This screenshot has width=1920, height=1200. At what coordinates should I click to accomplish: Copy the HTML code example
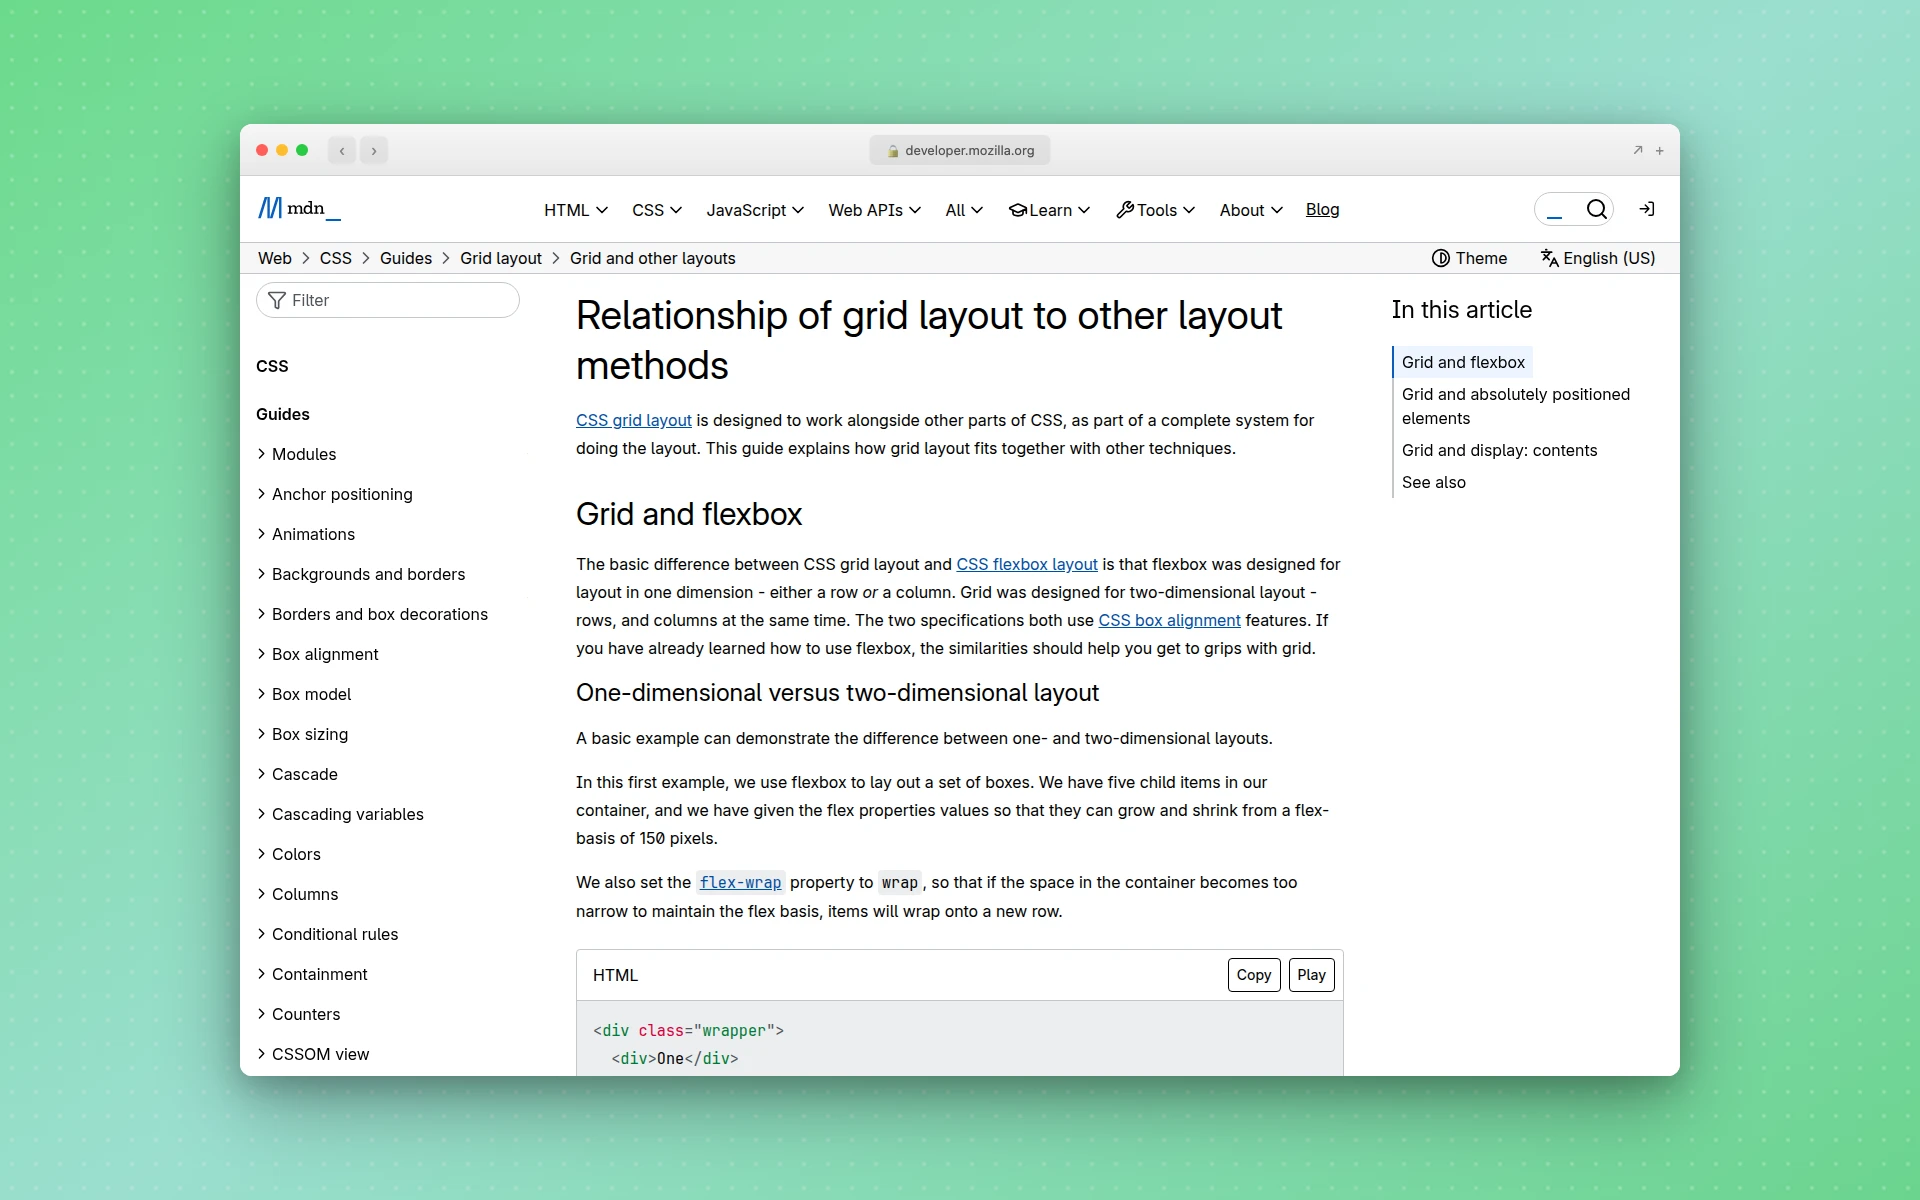[x=1254, y=975]
